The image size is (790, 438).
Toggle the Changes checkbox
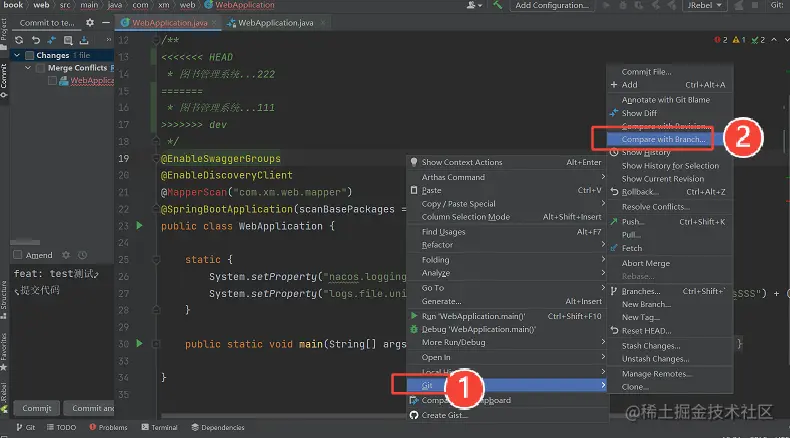tap(30, 55)
